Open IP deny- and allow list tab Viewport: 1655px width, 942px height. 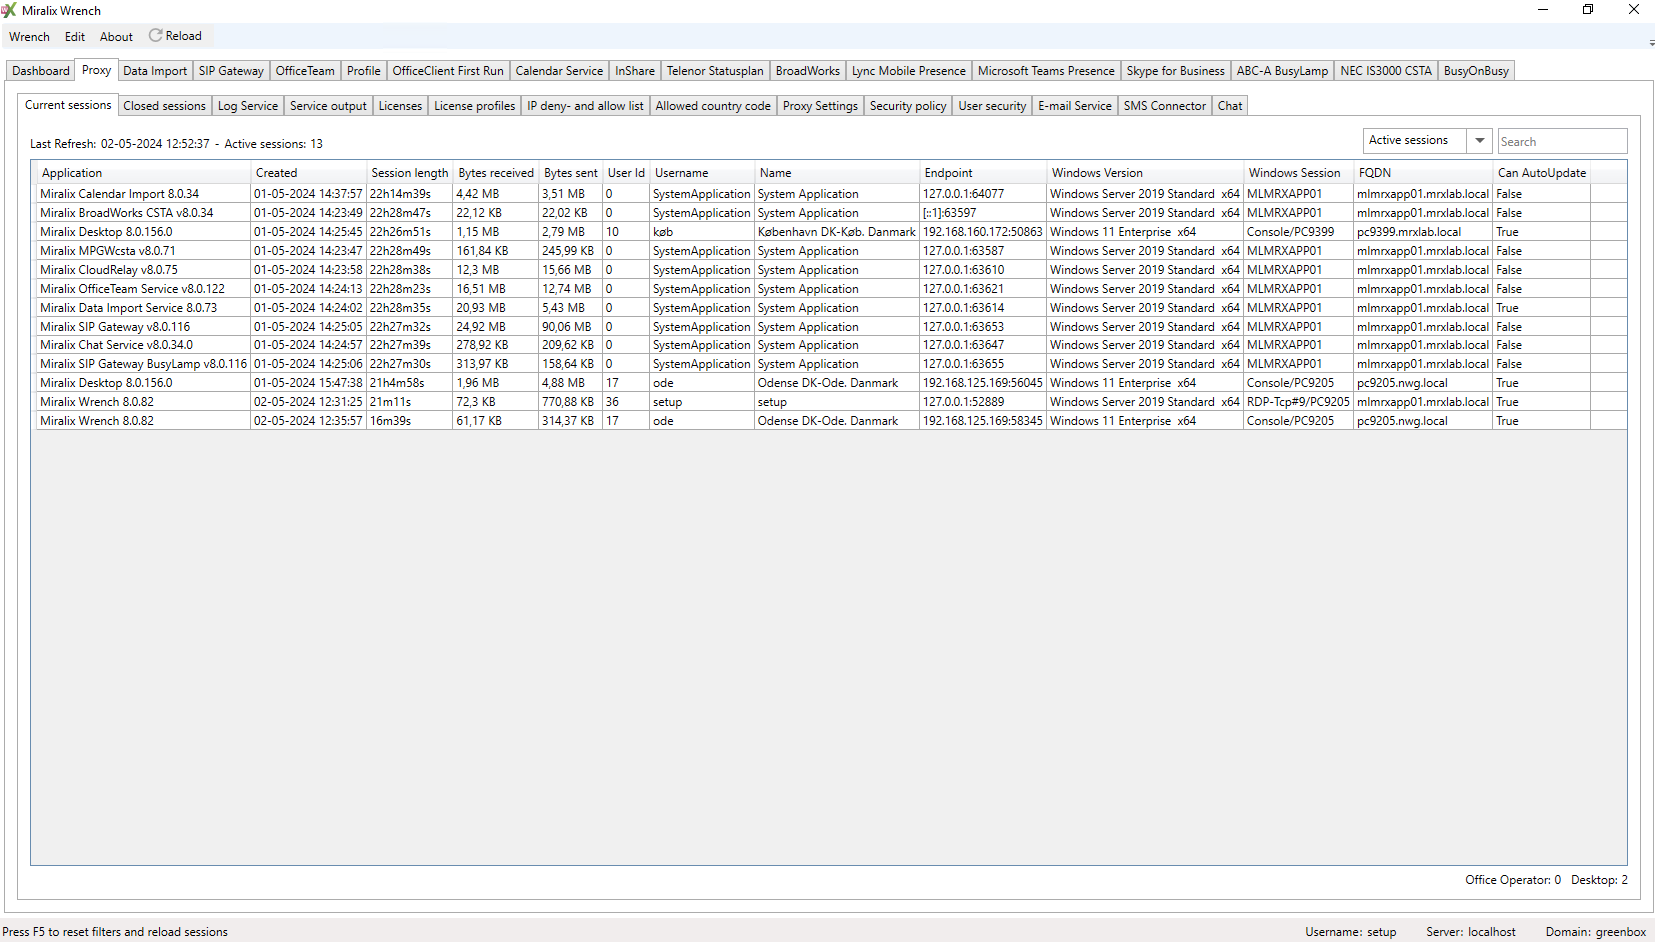pos(585,106)
